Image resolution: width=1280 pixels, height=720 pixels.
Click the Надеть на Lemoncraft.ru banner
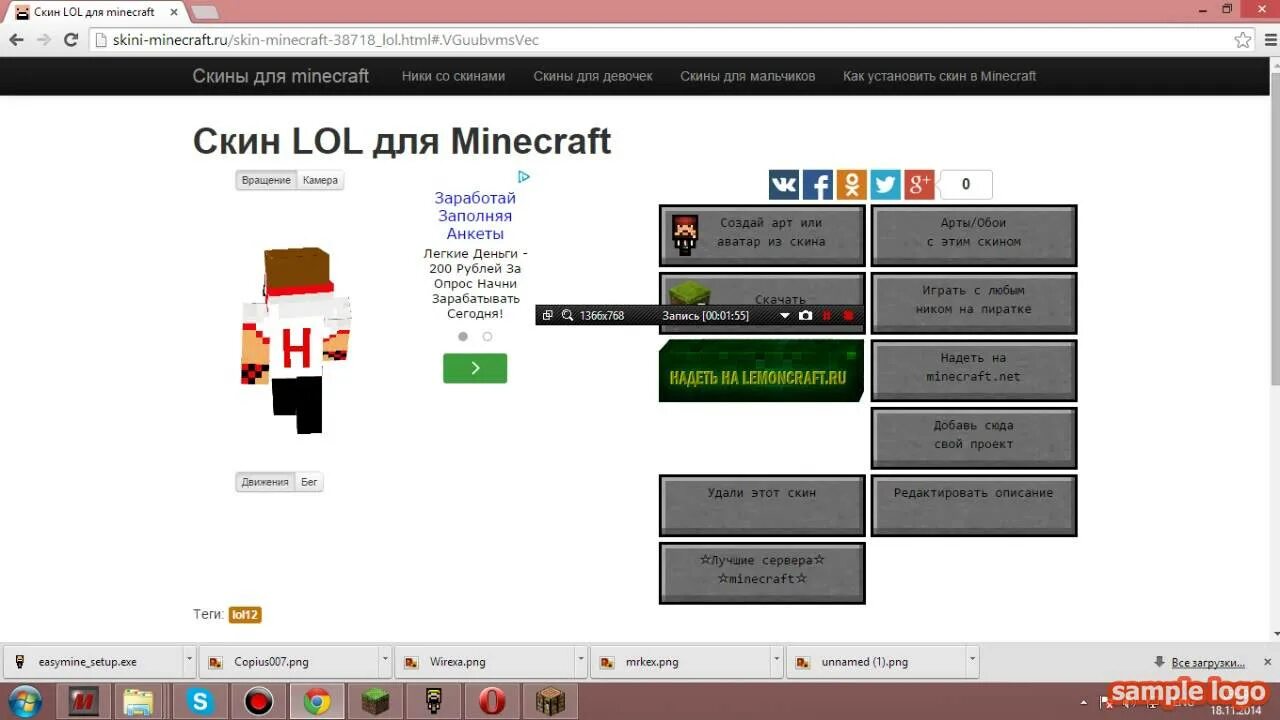click(761, 371)
